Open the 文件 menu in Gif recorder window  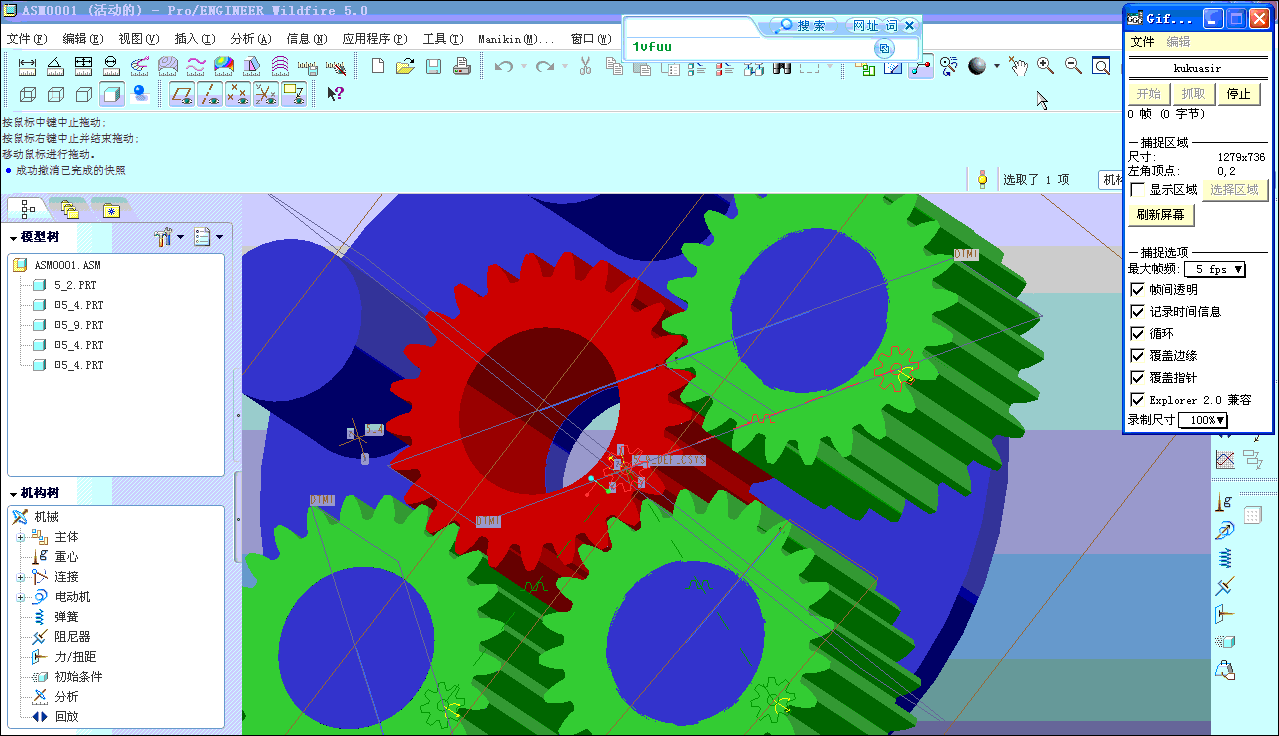1143,42
